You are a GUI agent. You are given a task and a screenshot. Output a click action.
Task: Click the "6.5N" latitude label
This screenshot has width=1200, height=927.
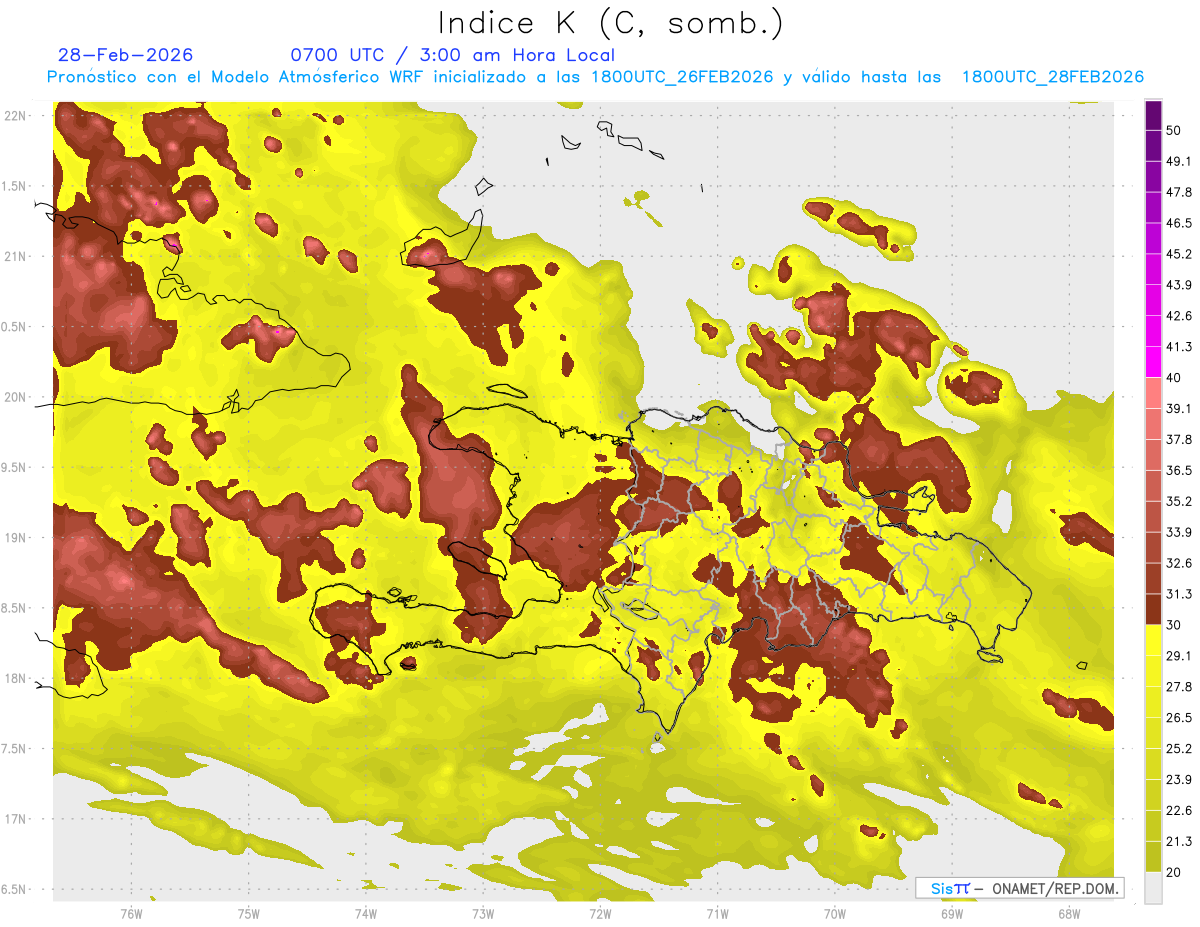[15, 889]
